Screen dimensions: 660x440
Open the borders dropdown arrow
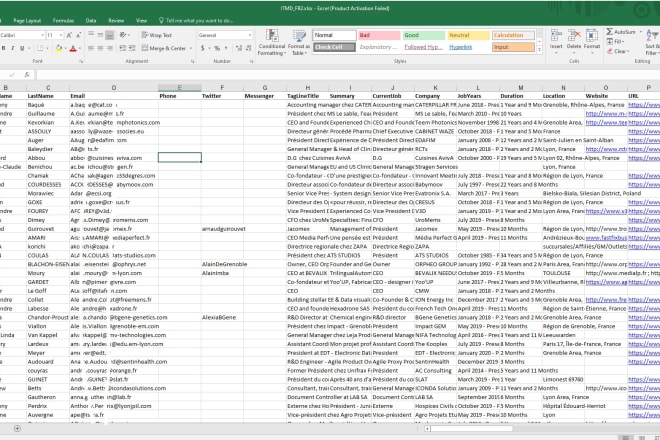coord(48,48)
